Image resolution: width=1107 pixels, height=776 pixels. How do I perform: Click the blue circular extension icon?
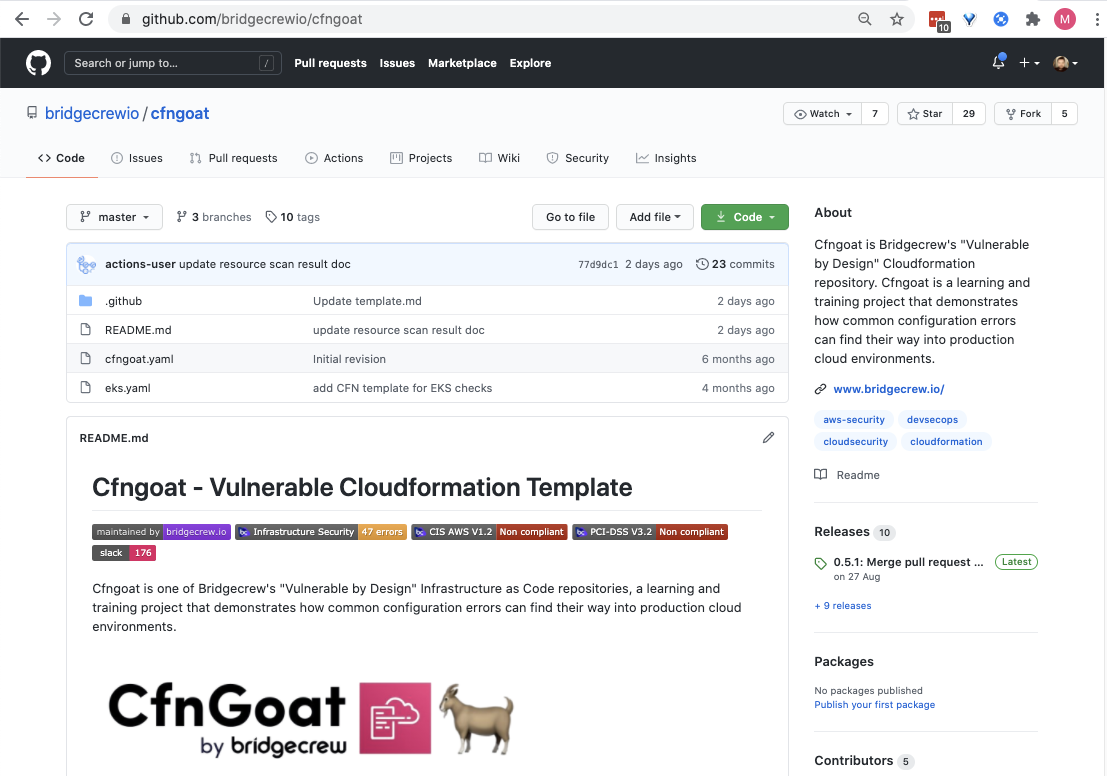point(1000,19)
